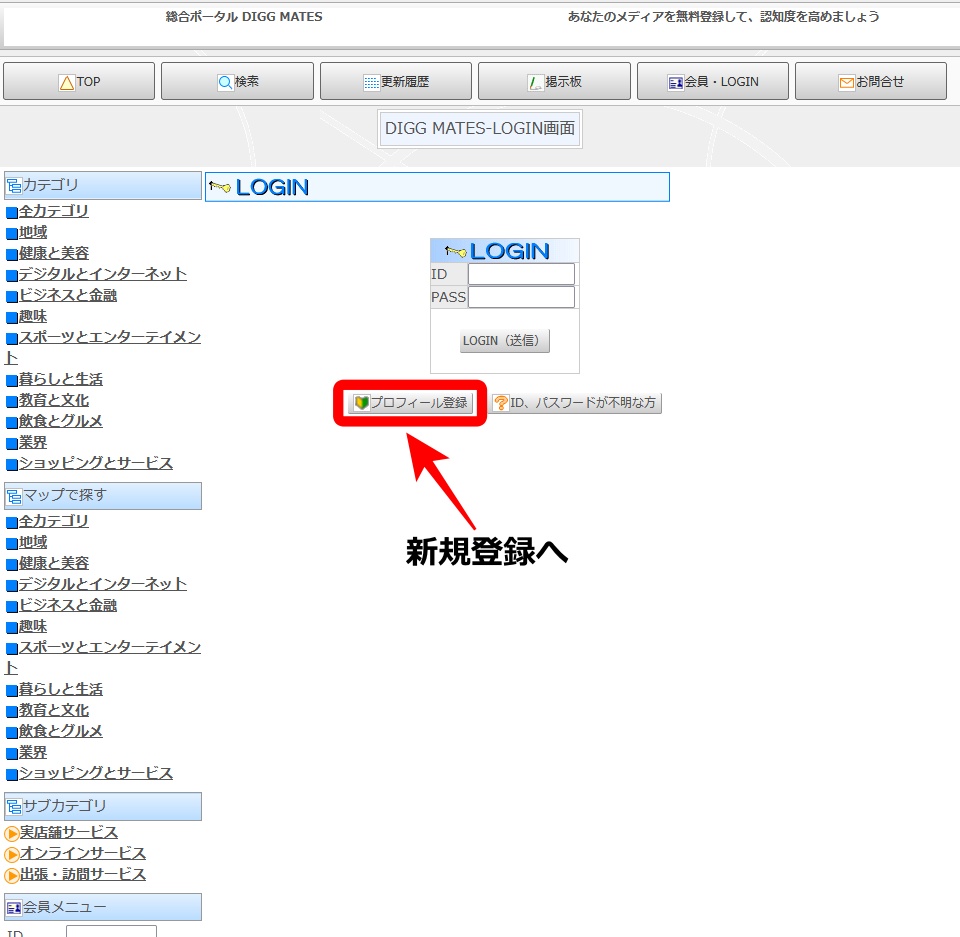Image resolution: width=960 pixels, height=937 pixels.
Task: Open 地域 link under マップで探す section
Action: click(32, 542)
